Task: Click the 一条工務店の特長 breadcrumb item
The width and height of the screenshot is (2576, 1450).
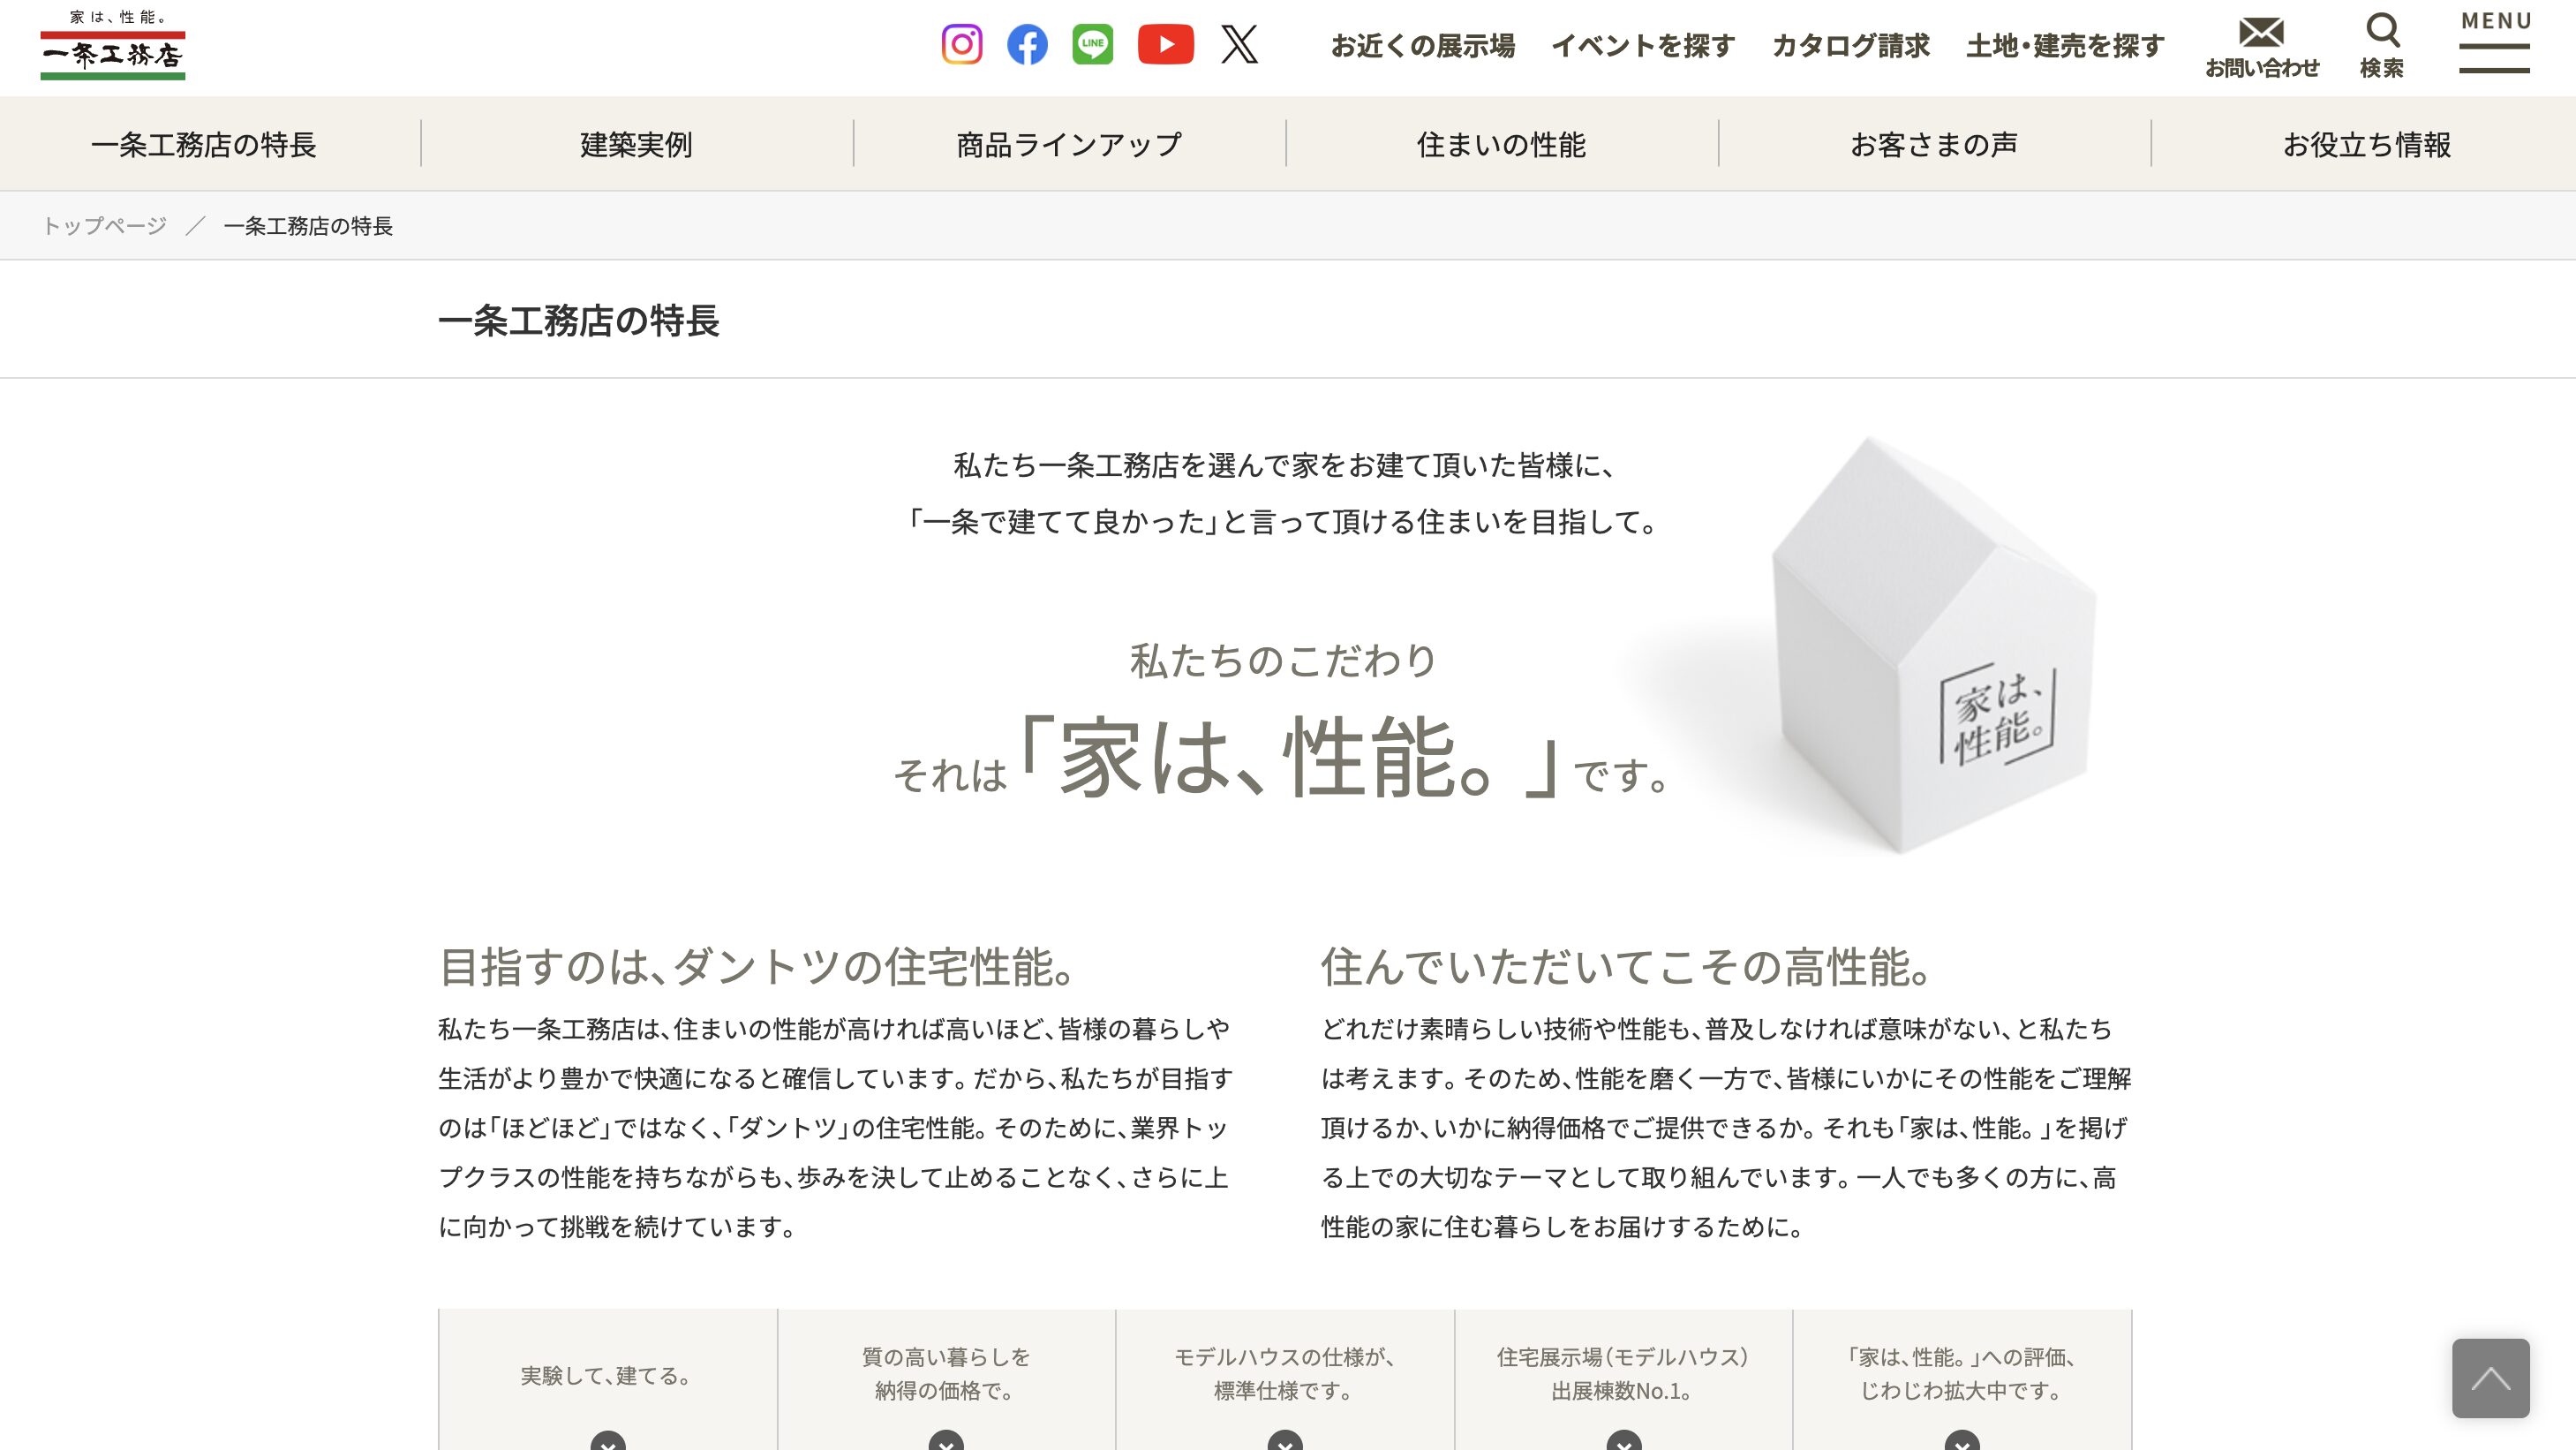Action: (x=308, y=226)
